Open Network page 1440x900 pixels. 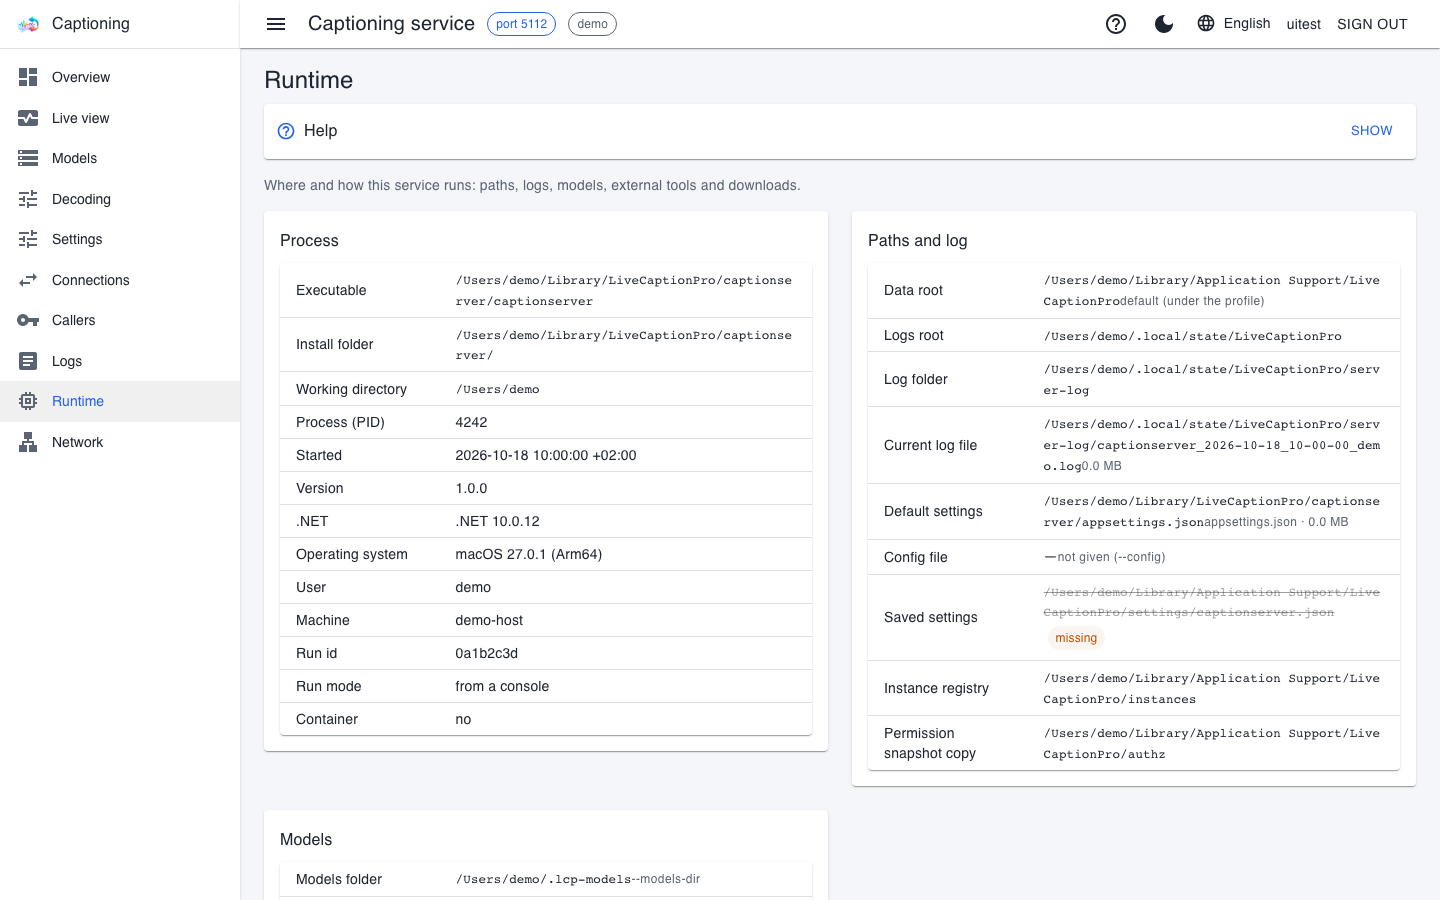coord(120,442)
